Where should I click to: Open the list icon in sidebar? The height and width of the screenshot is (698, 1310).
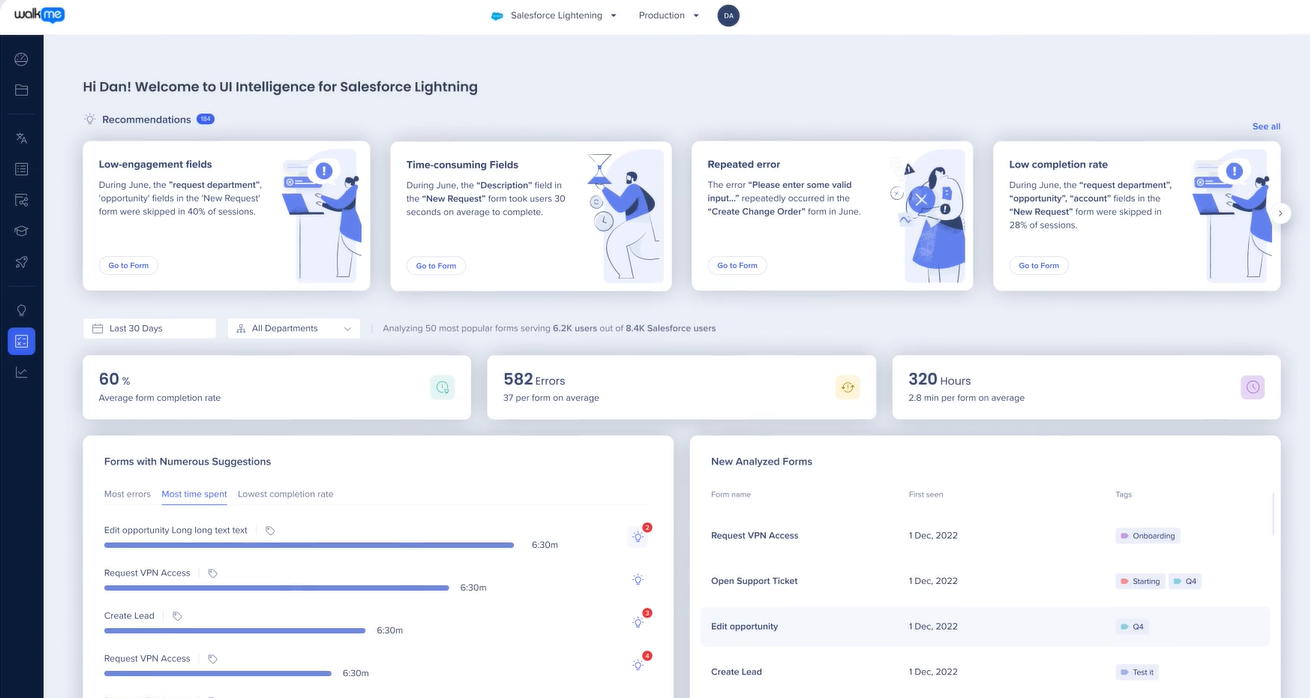coord(21,169)
